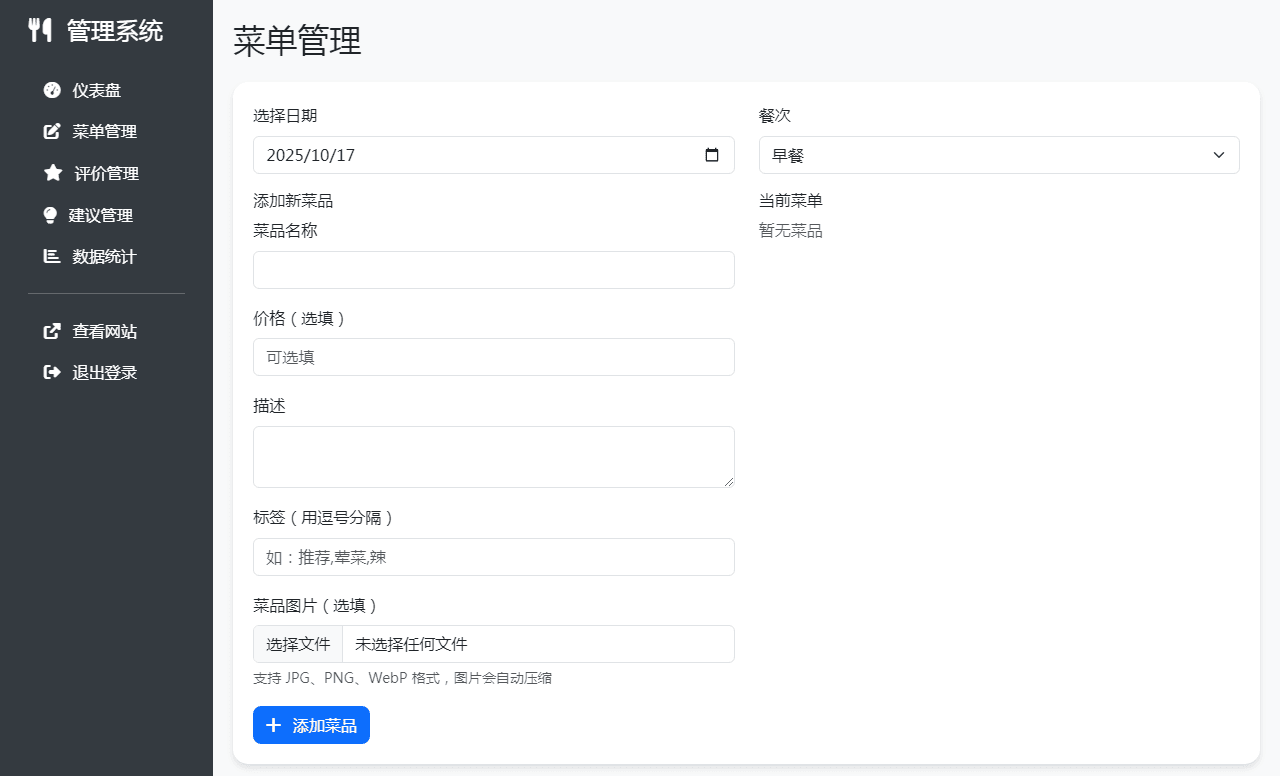
Task: Open 仪表盘 via the dashboard icon
Action: (x=52, y=90)
